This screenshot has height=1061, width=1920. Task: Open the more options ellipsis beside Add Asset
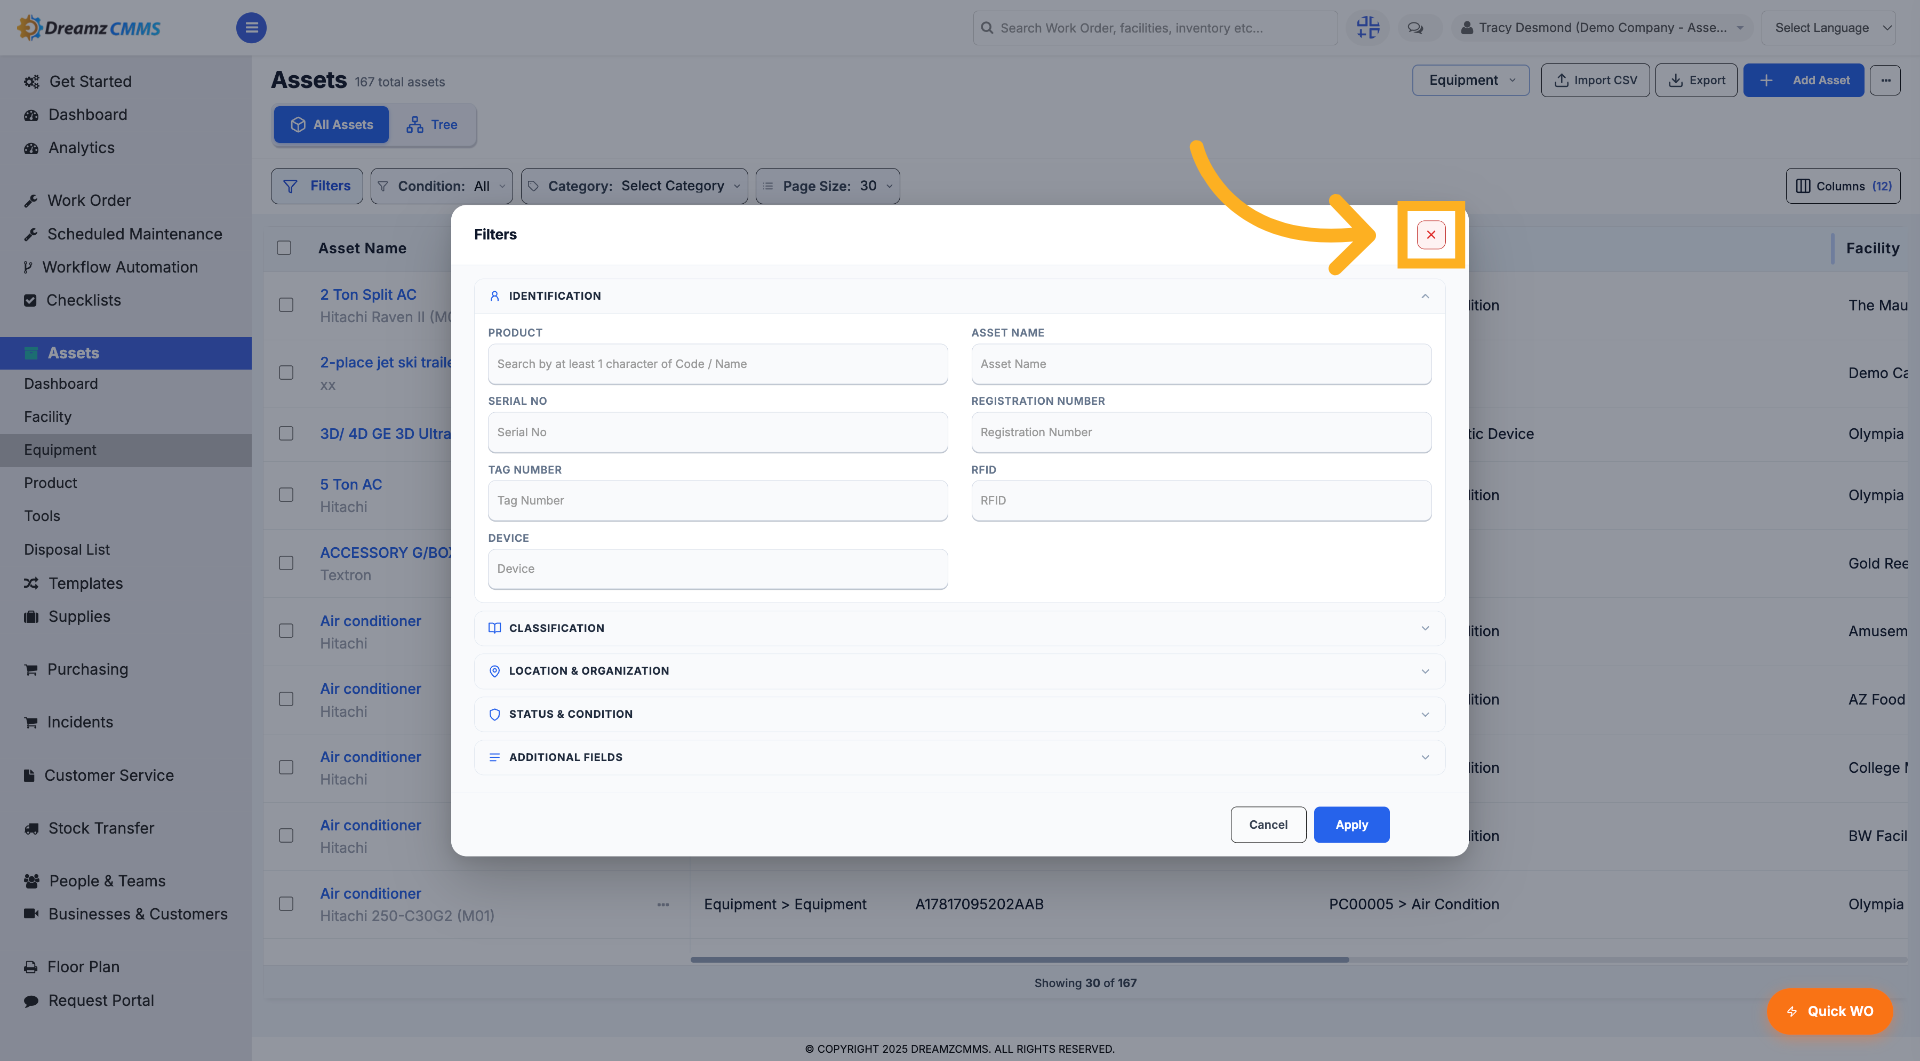tap(1885, 80)
